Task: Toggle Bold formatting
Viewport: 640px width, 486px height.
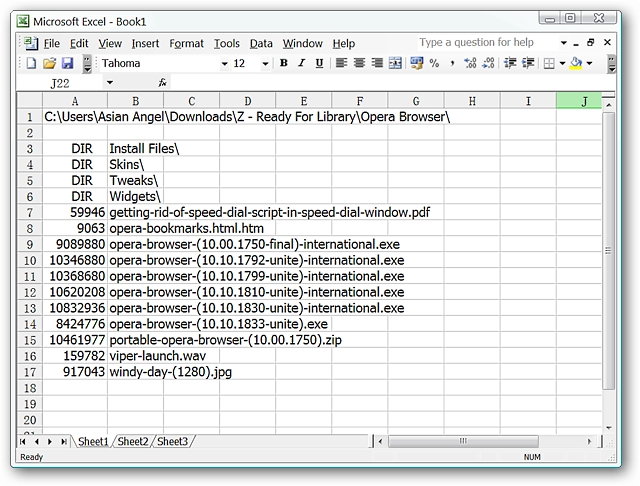Action: pyautogui.click(x=284, y=63)
